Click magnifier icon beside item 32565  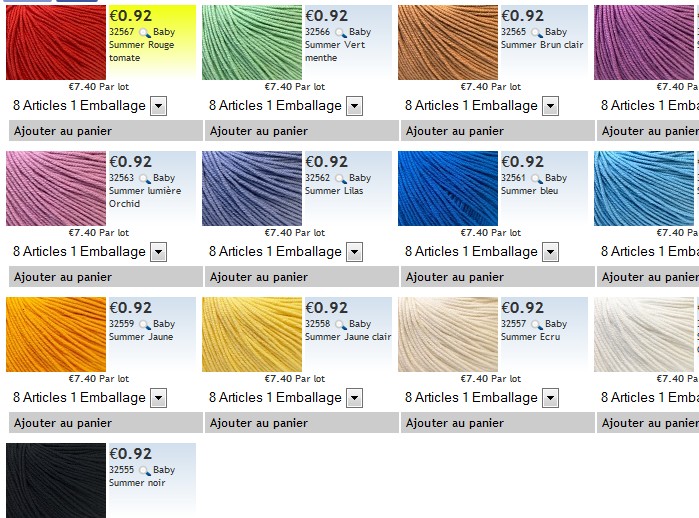537,33
